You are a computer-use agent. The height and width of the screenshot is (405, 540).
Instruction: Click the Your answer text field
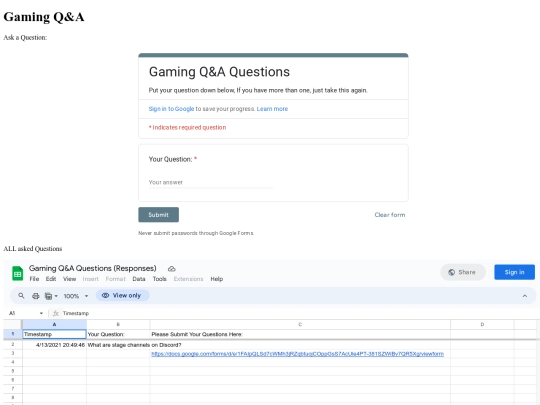tap(210, 183)
